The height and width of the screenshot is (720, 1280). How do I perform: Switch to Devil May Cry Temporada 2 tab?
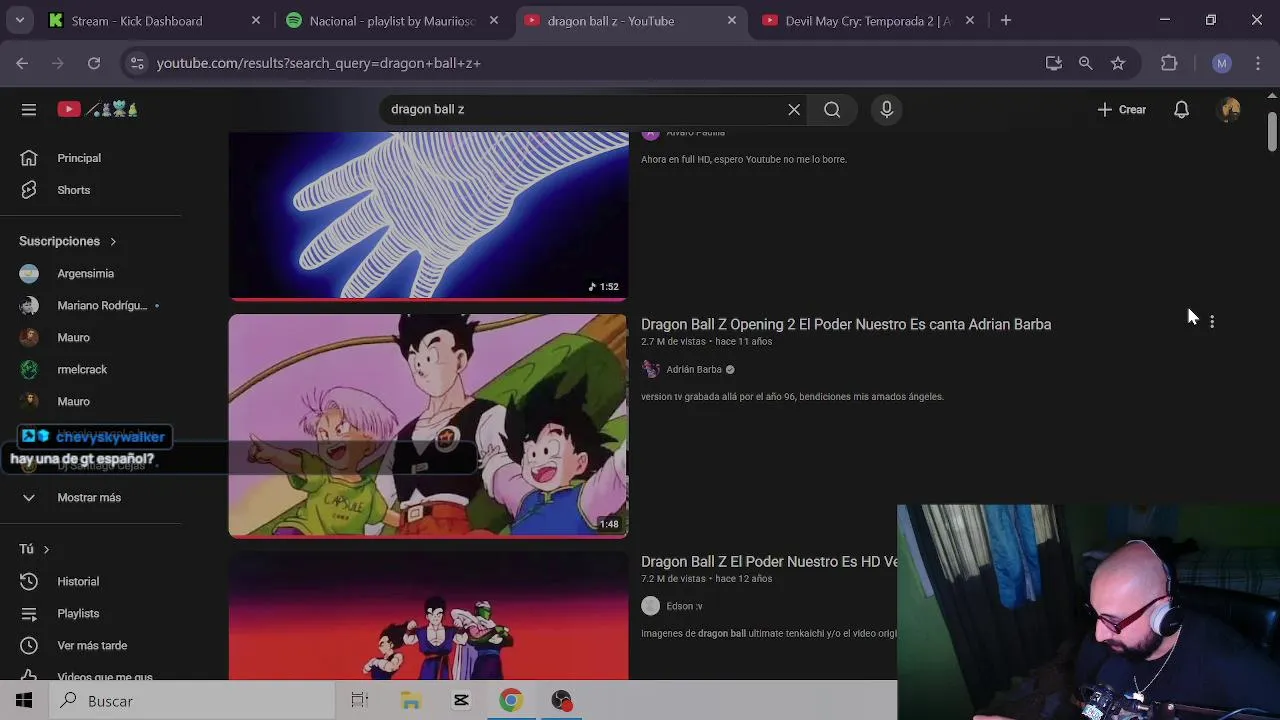868,20
